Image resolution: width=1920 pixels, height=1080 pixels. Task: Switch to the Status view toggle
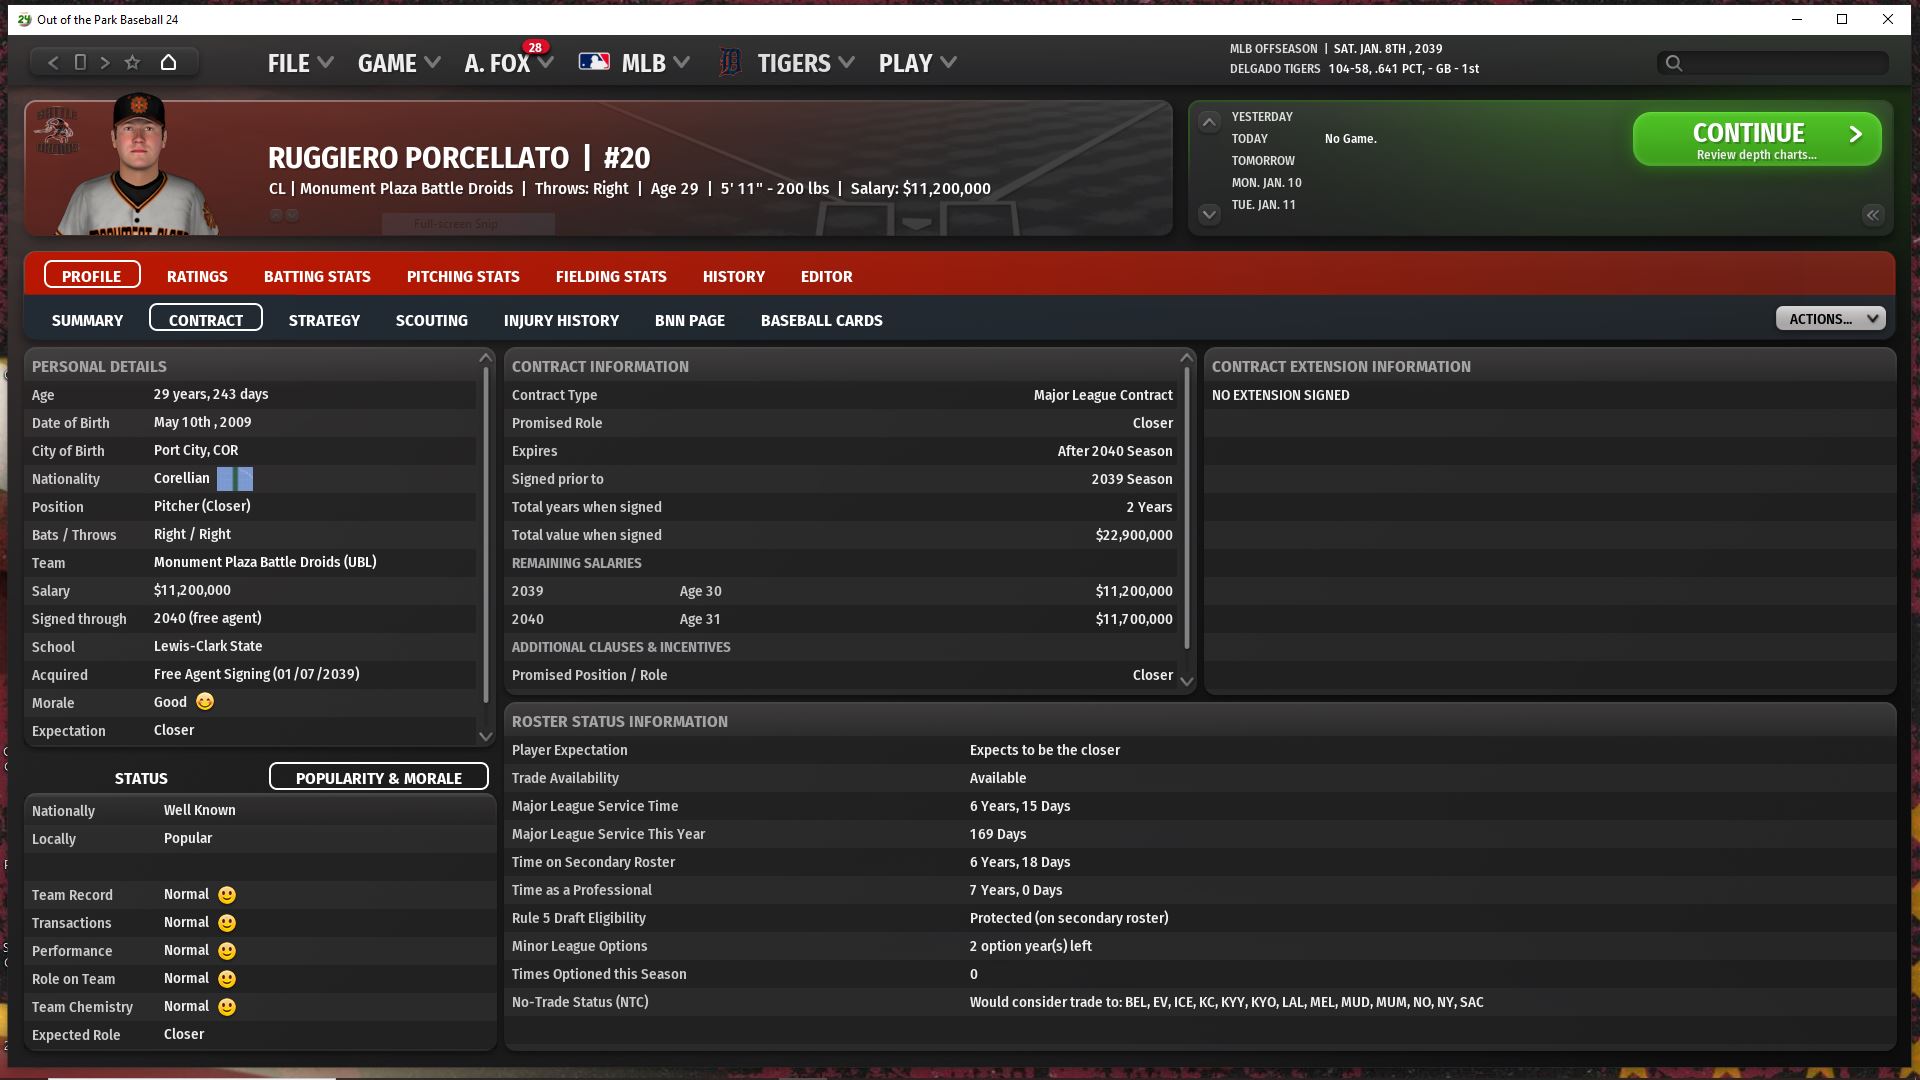click(x=141, y=778)
